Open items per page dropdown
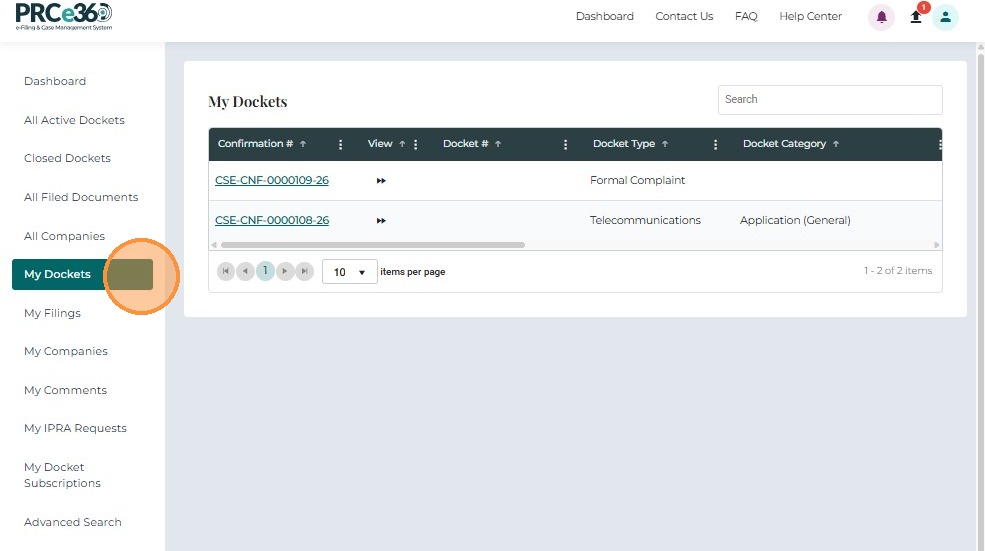 349,271
